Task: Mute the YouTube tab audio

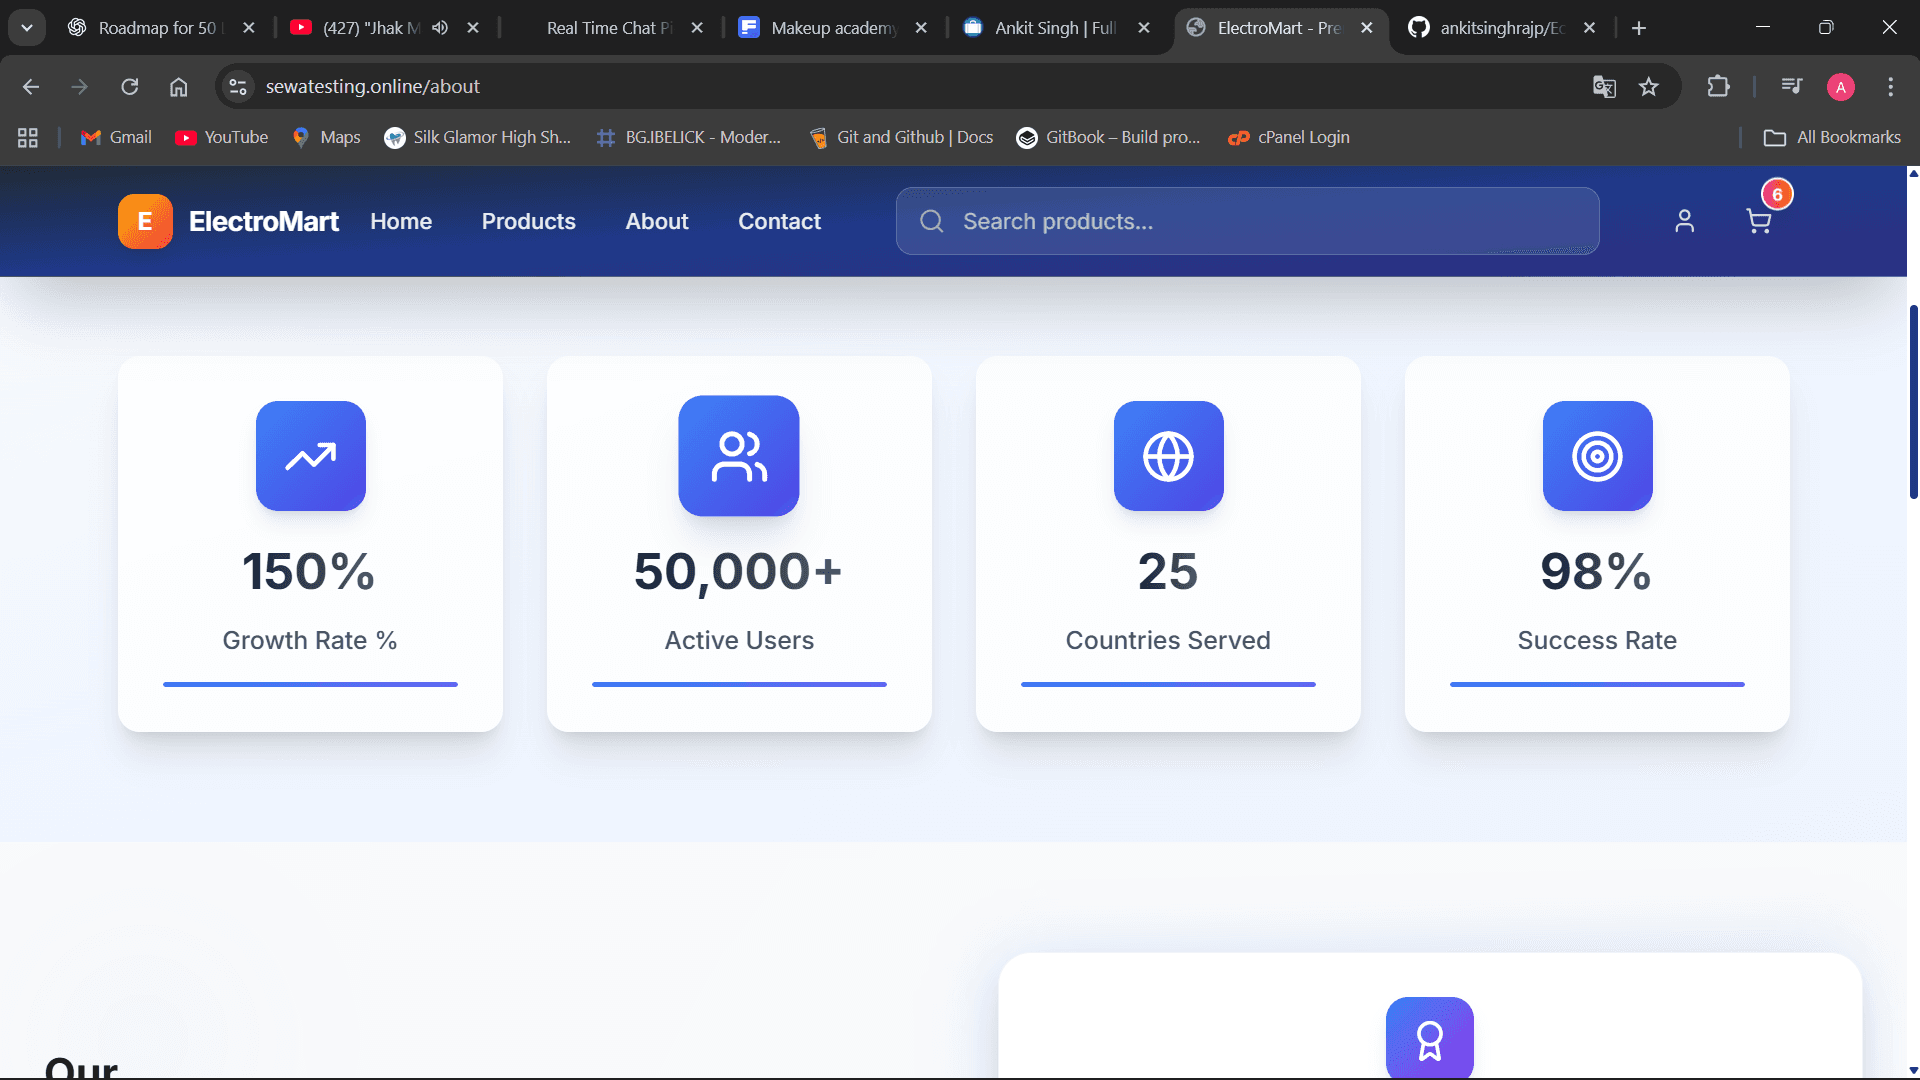Action: click(440, 28)
